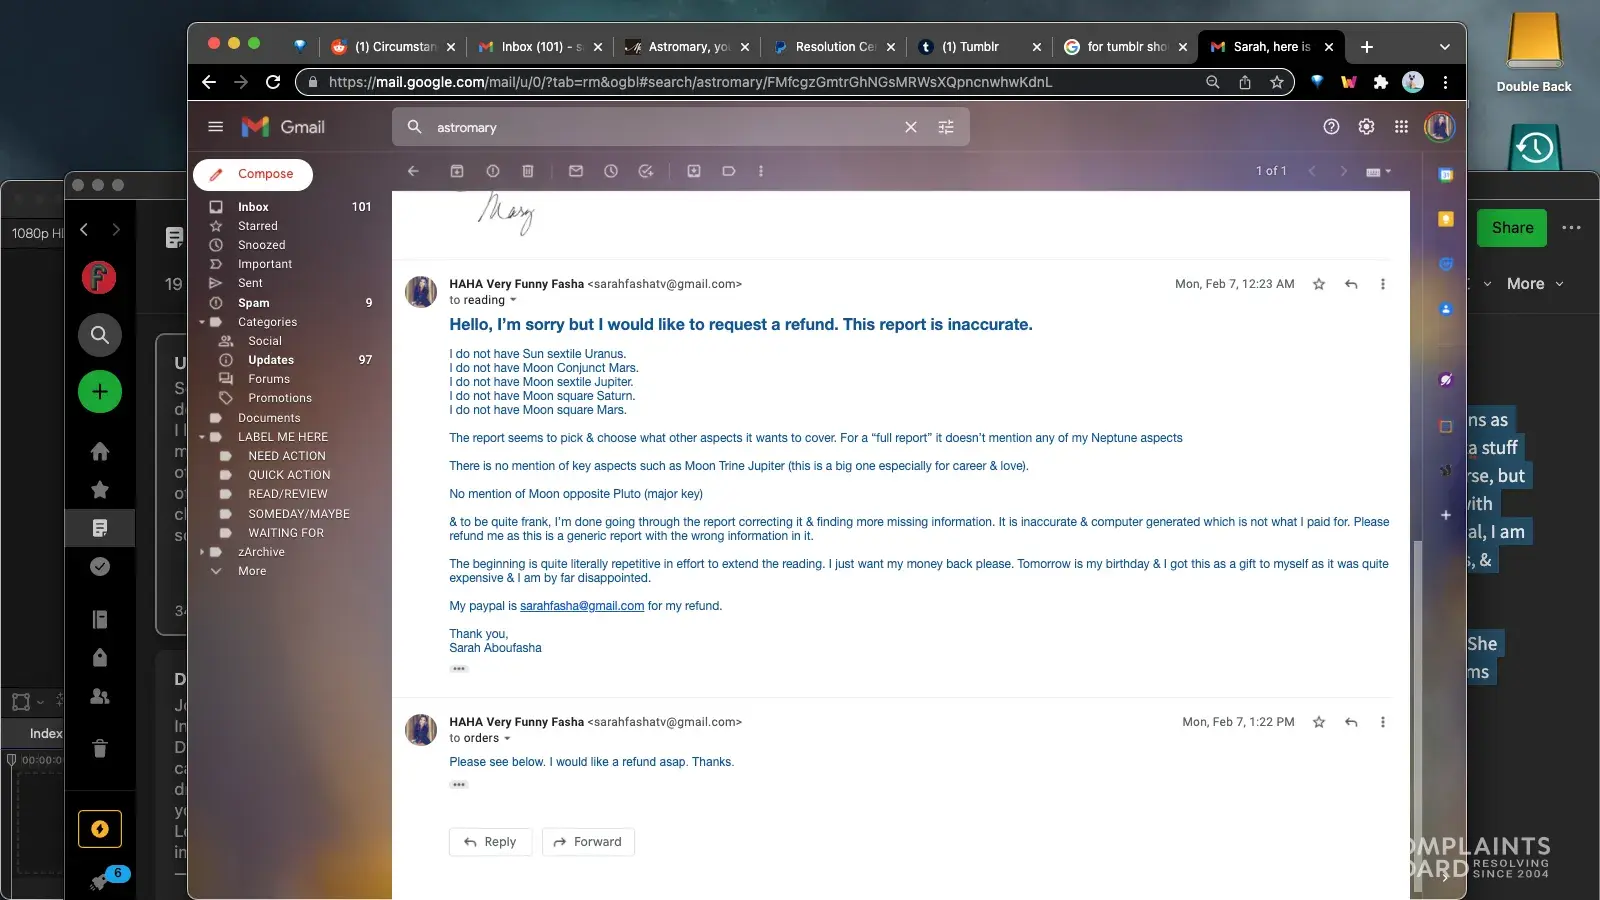Delete the conversation with trash icon
The height and width of the screenshot is (900, 1600).
click(x=528, y=171)
